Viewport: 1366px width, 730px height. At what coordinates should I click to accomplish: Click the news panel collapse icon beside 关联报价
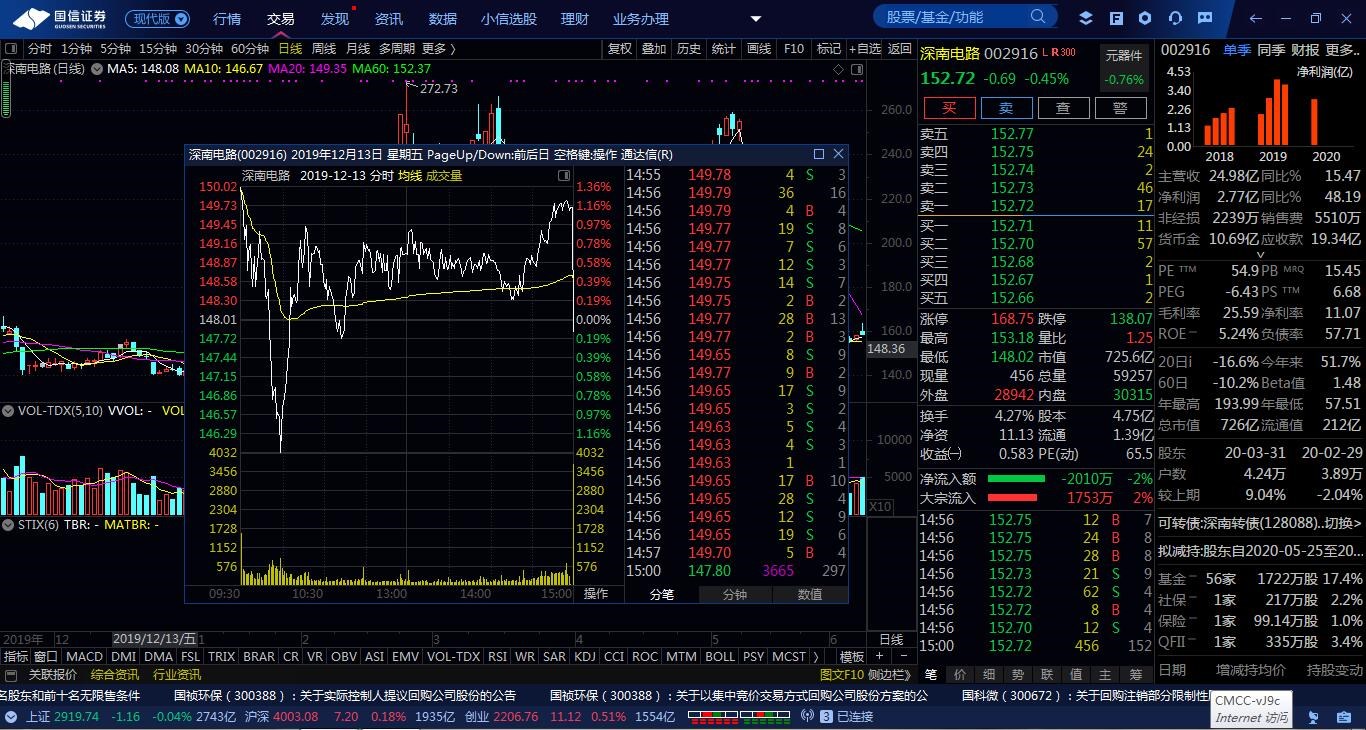(11, 675)
